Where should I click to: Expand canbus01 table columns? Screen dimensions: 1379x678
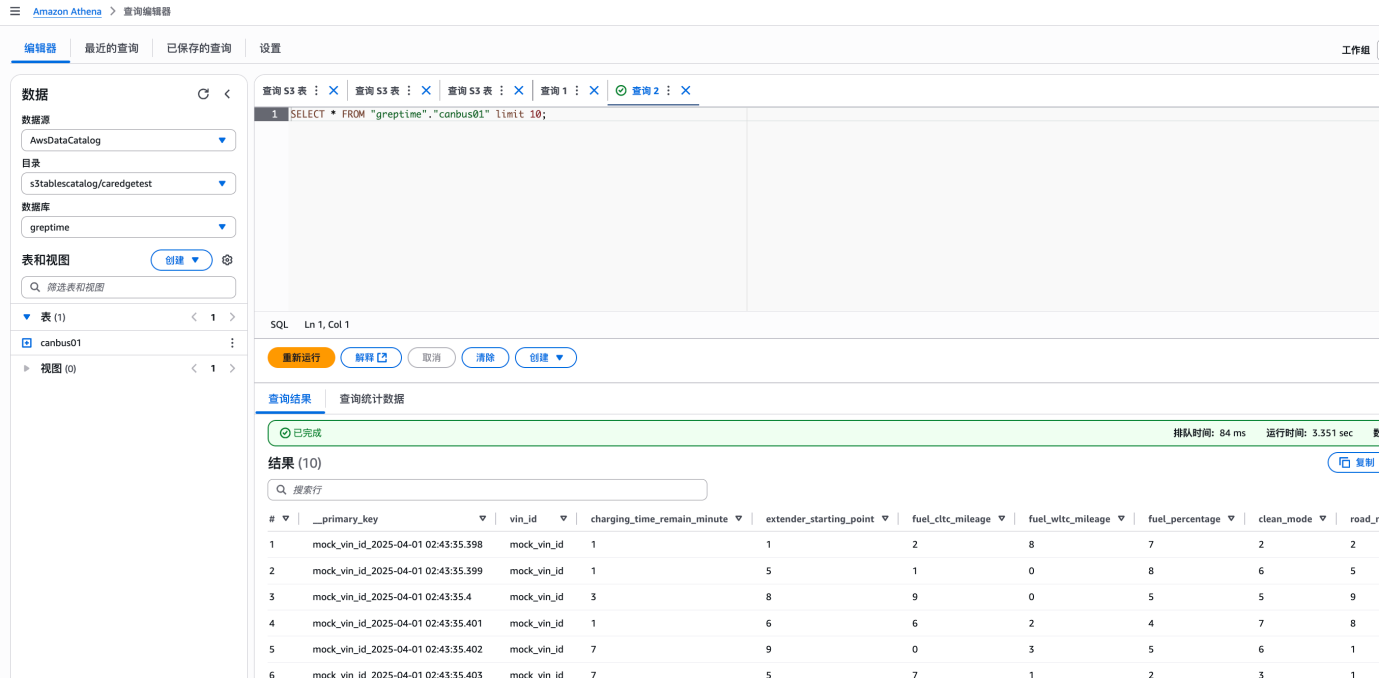27,343
